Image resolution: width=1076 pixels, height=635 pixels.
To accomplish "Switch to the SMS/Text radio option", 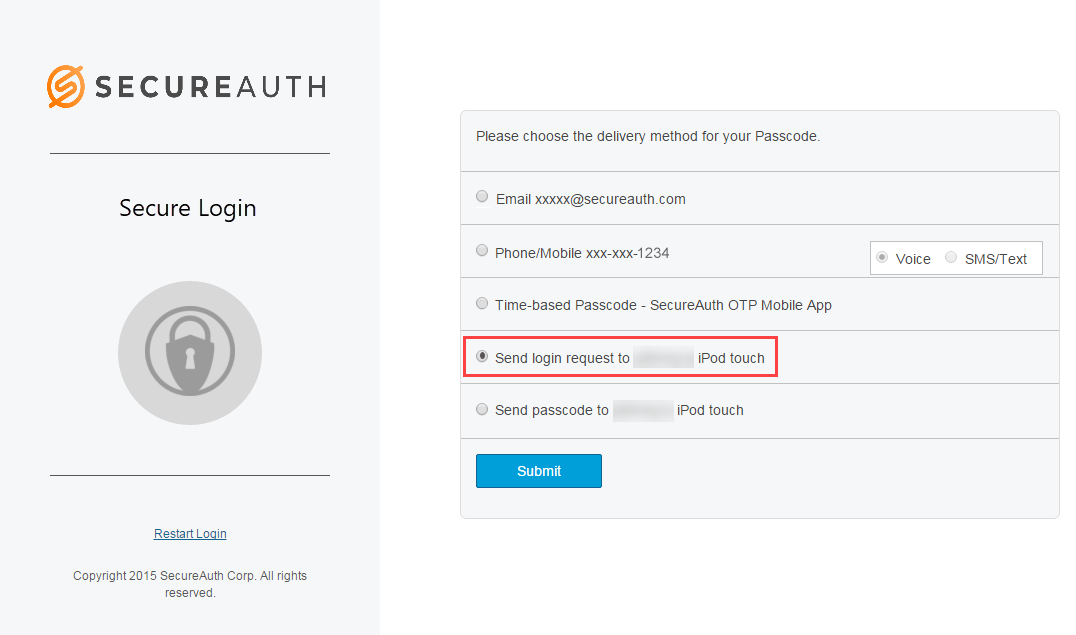I will (x=951, y=258).
